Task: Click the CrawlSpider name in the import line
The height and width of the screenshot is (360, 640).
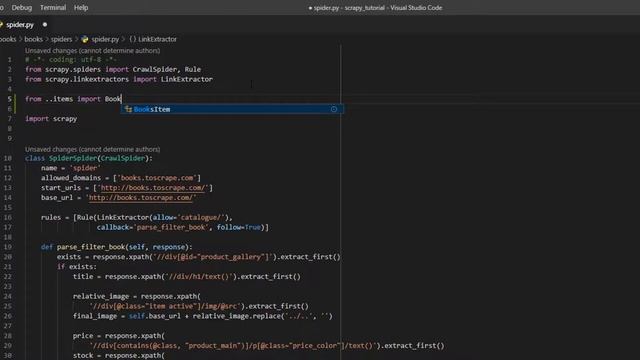Action: click(154, 69)
